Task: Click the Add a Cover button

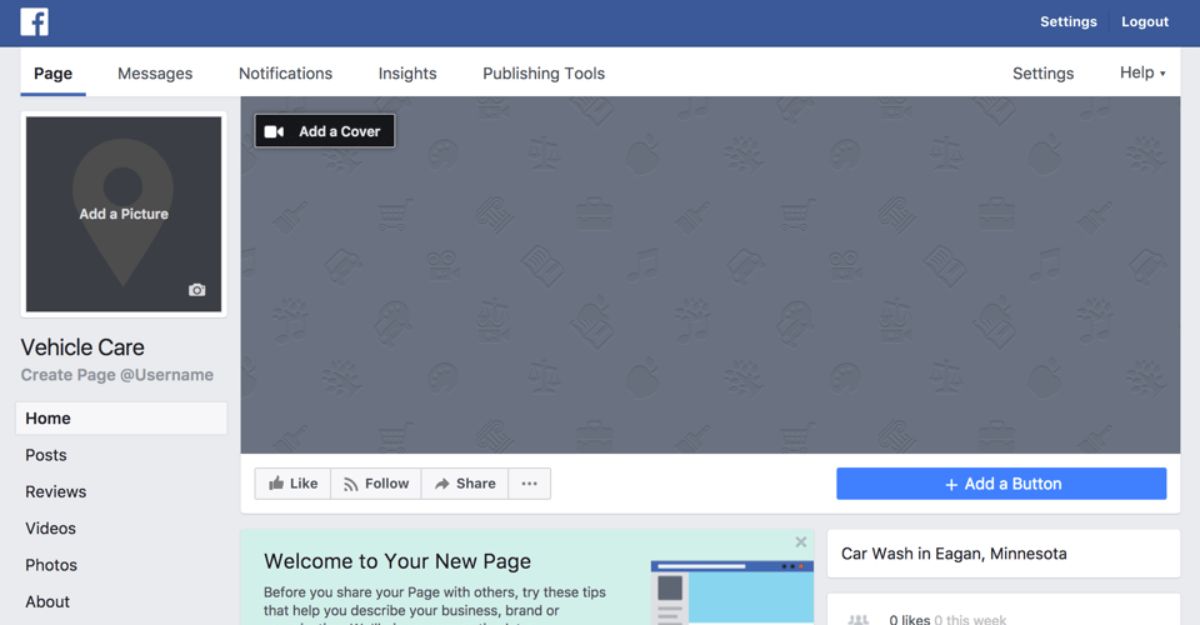Action: [x=325, y=131]
